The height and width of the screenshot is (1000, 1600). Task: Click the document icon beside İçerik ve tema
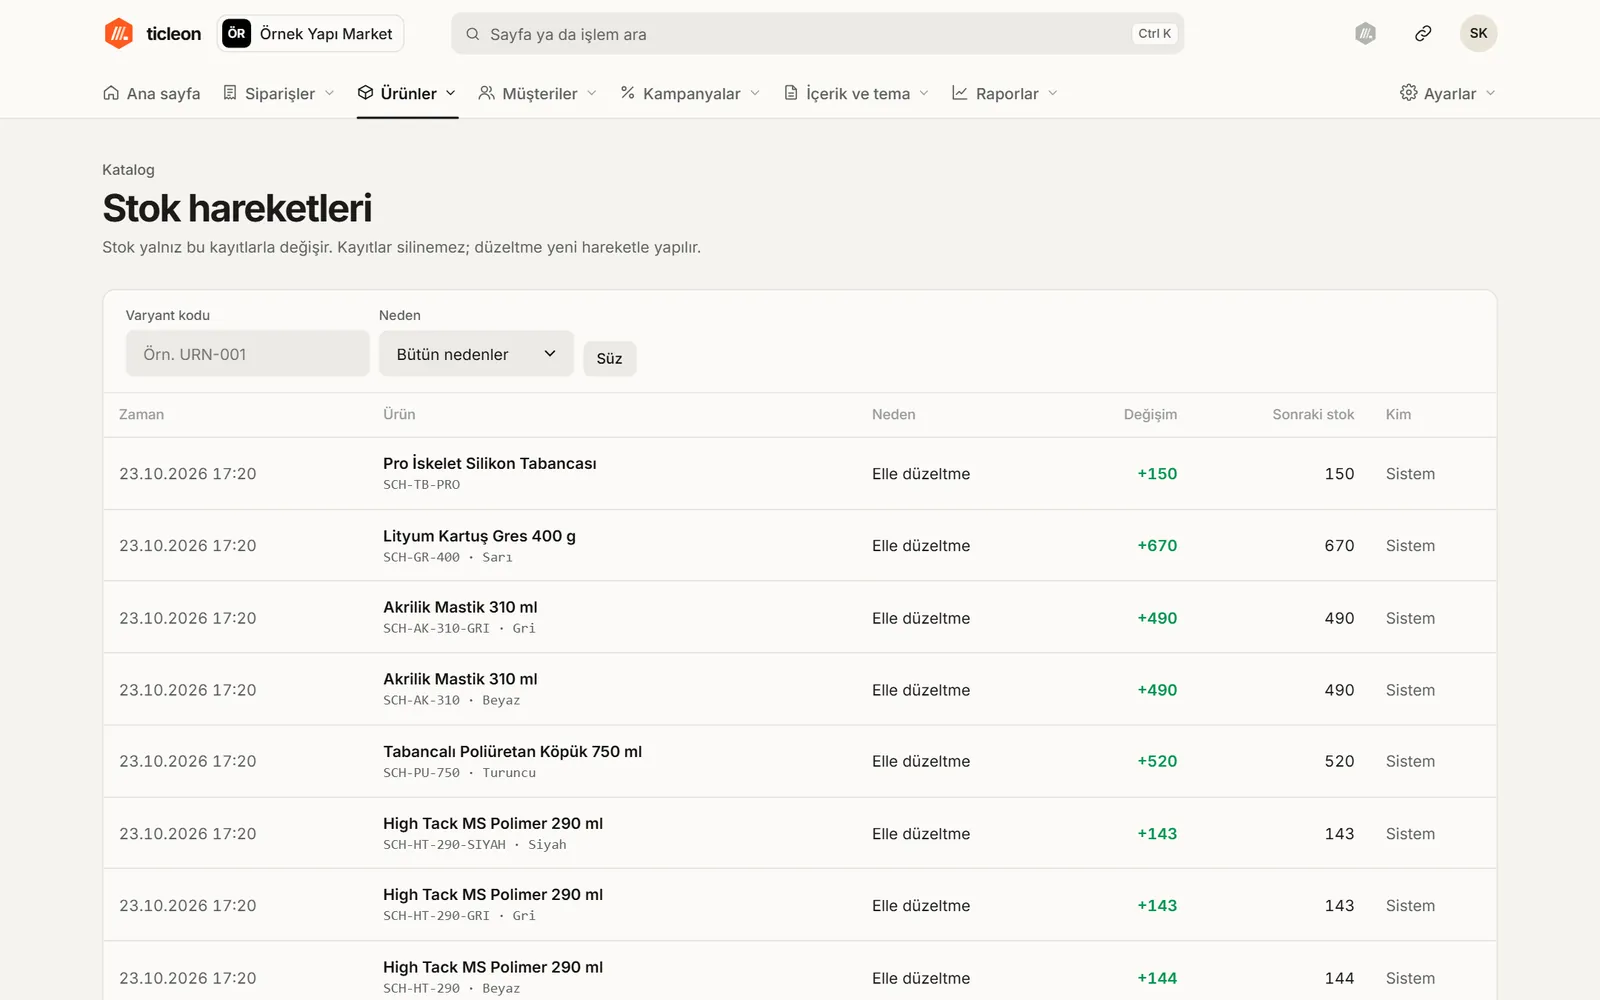(791, 93)
